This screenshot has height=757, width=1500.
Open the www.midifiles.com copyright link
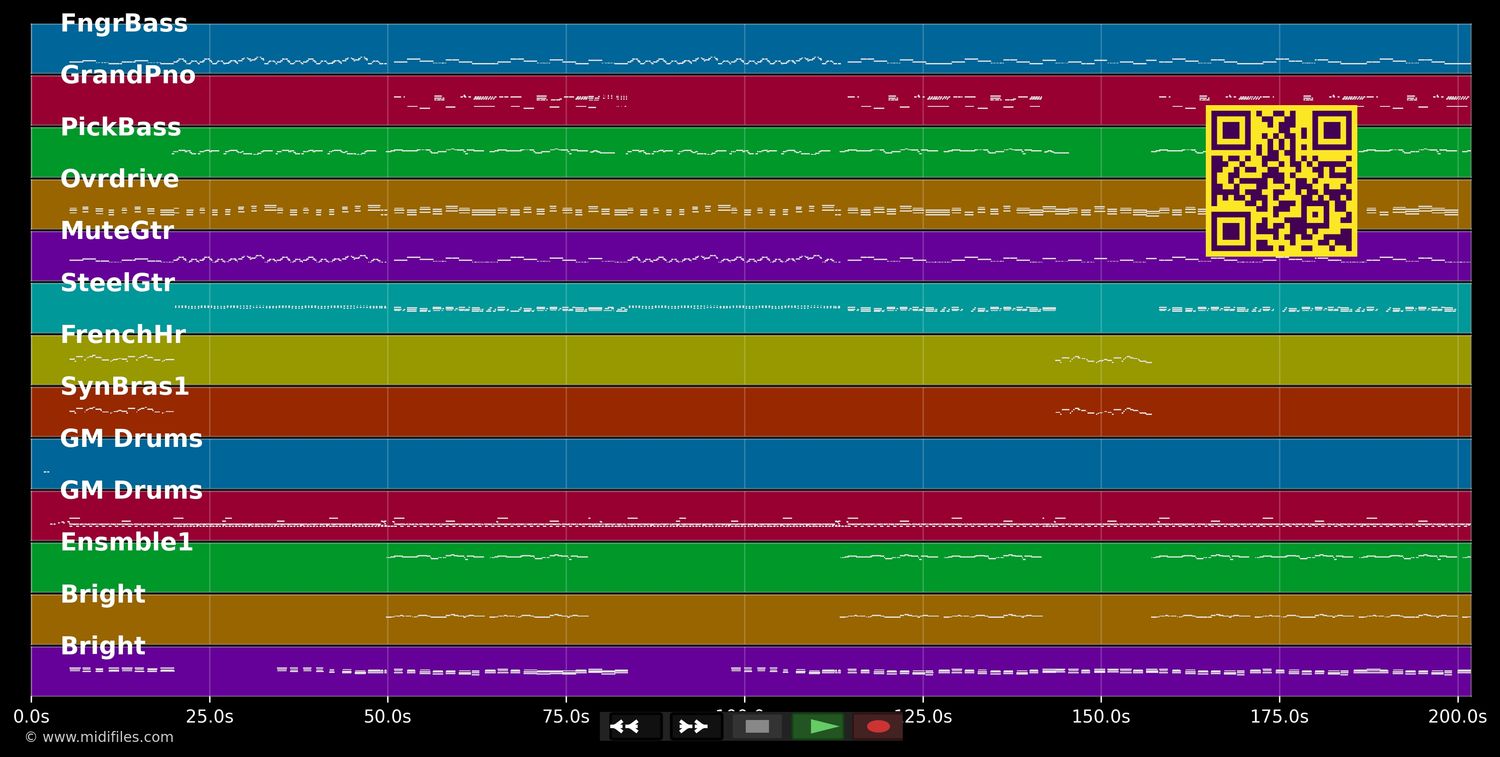(99, 737)
